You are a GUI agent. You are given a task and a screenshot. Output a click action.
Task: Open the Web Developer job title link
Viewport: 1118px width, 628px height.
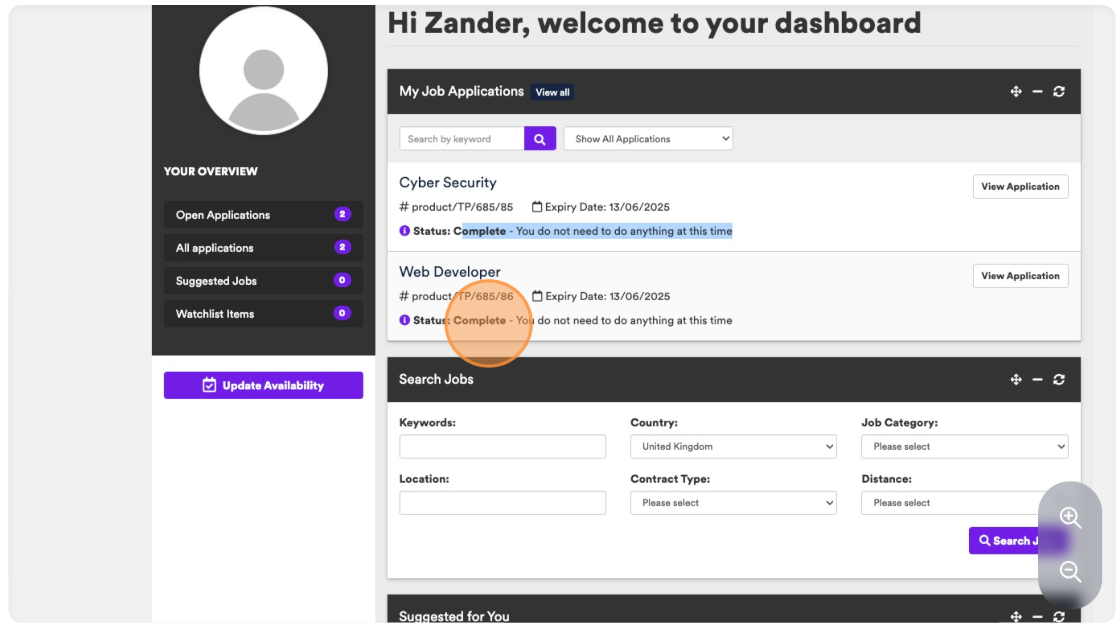450,272
